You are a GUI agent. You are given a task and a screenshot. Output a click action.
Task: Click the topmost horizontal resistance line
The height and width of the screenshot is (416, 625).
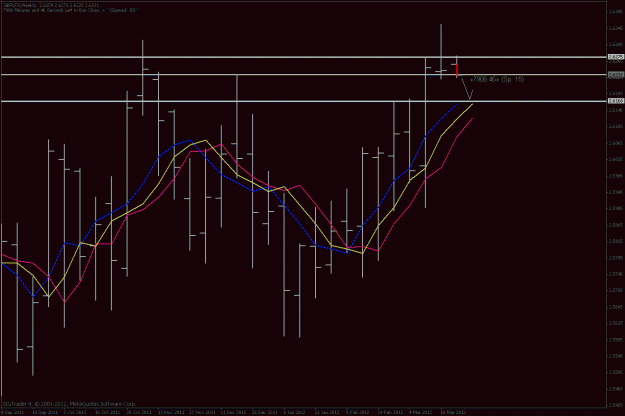303,57
